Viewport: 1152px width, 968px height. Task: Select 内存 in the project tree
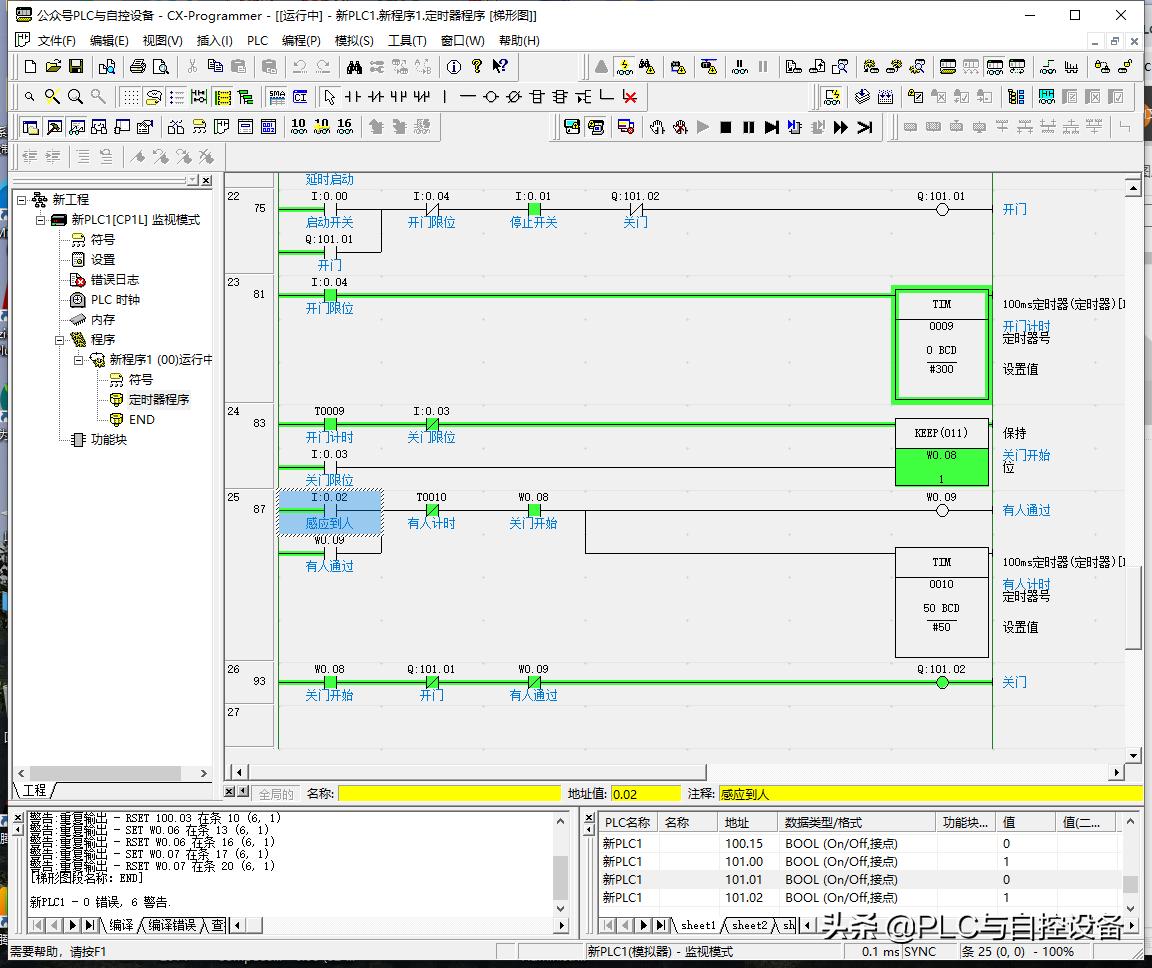[103, 319]
